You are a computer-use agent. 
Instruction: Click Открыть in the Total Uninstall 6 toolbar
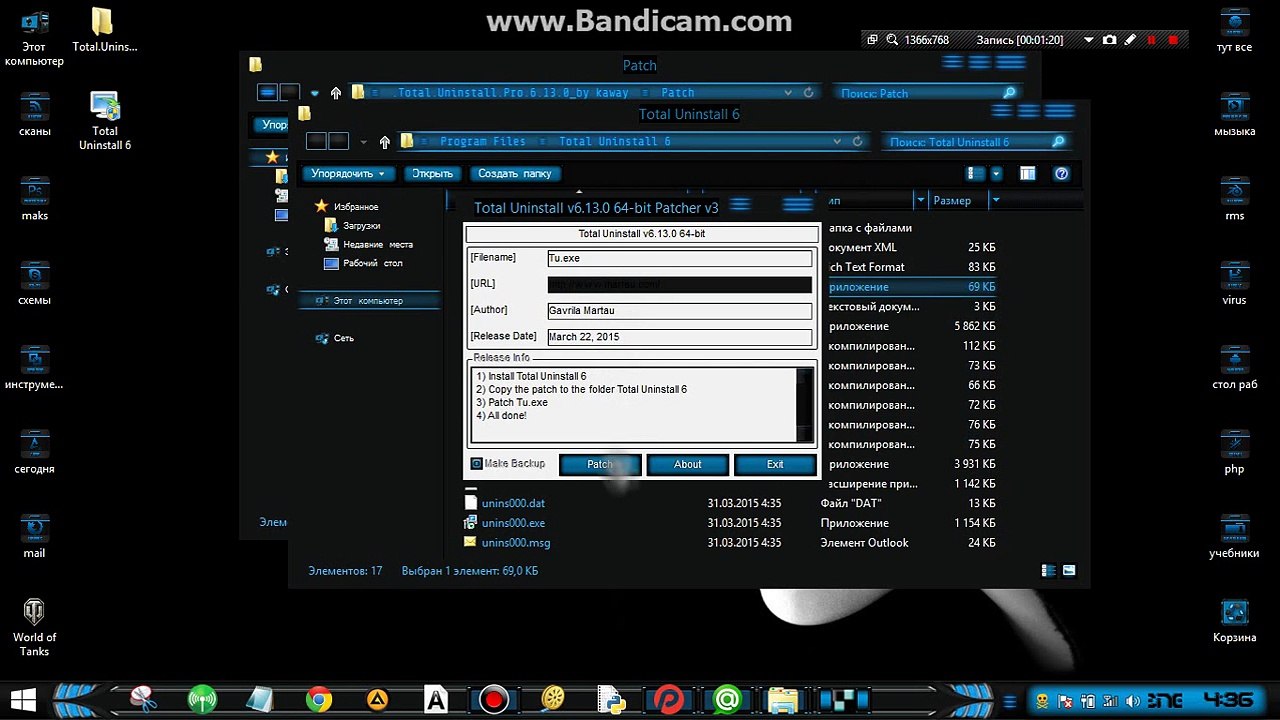pyautogui.click(x=433, y=174)
